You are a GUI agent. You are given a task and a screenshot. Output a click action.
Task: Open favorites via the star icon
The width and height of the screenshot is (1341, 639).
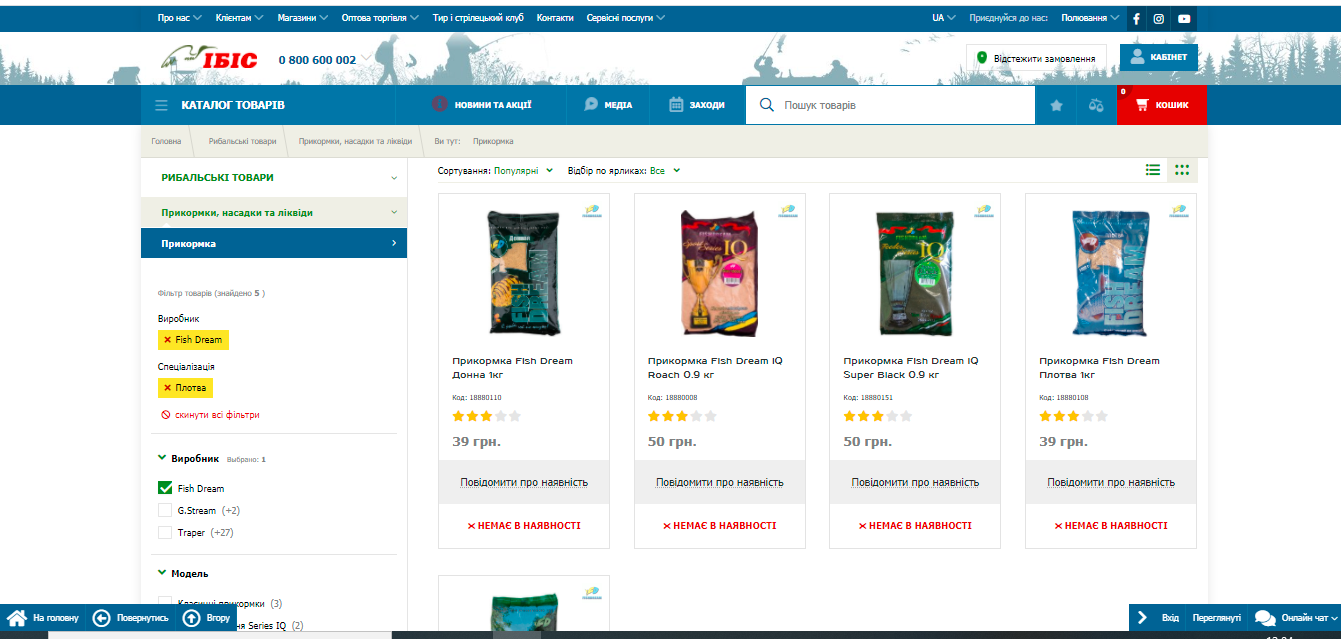1056,105
